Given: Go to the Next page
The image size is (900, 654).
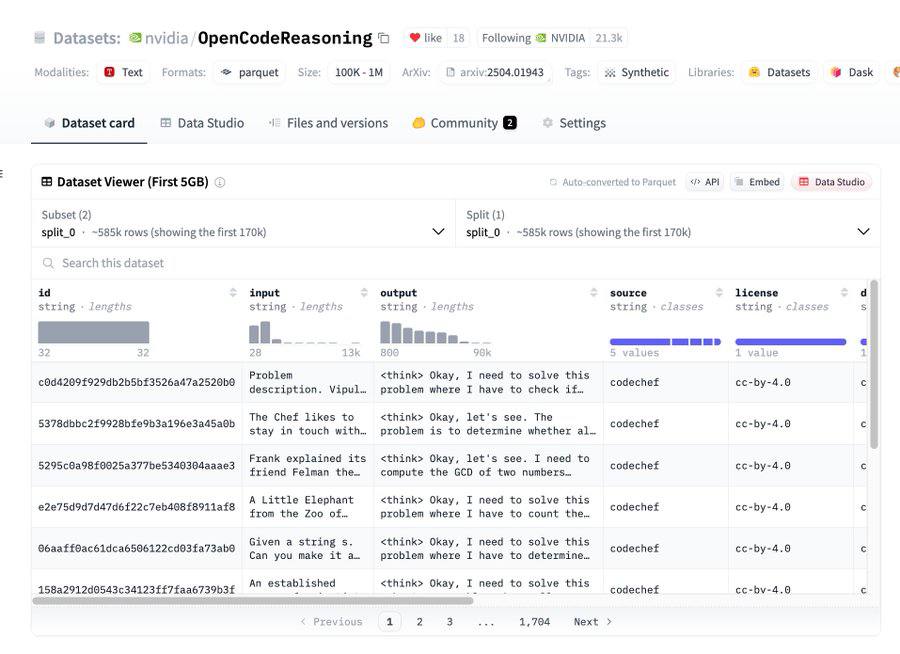Looking at the screenshot, I should 593,622.
